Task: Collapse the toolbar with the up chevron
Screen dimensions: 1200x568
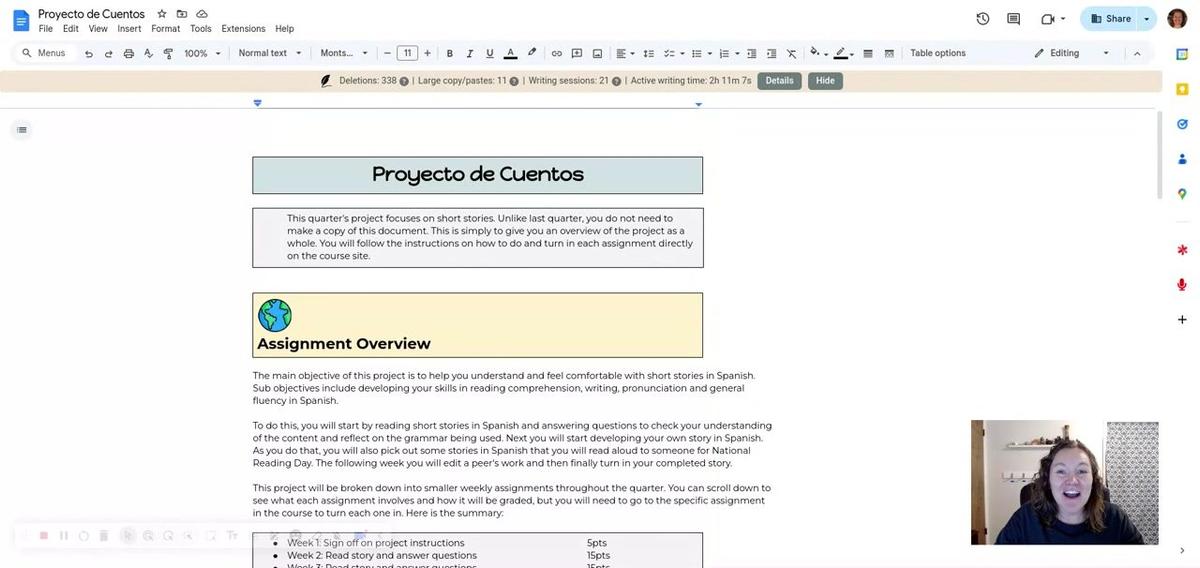Action: click(1136, 54)
